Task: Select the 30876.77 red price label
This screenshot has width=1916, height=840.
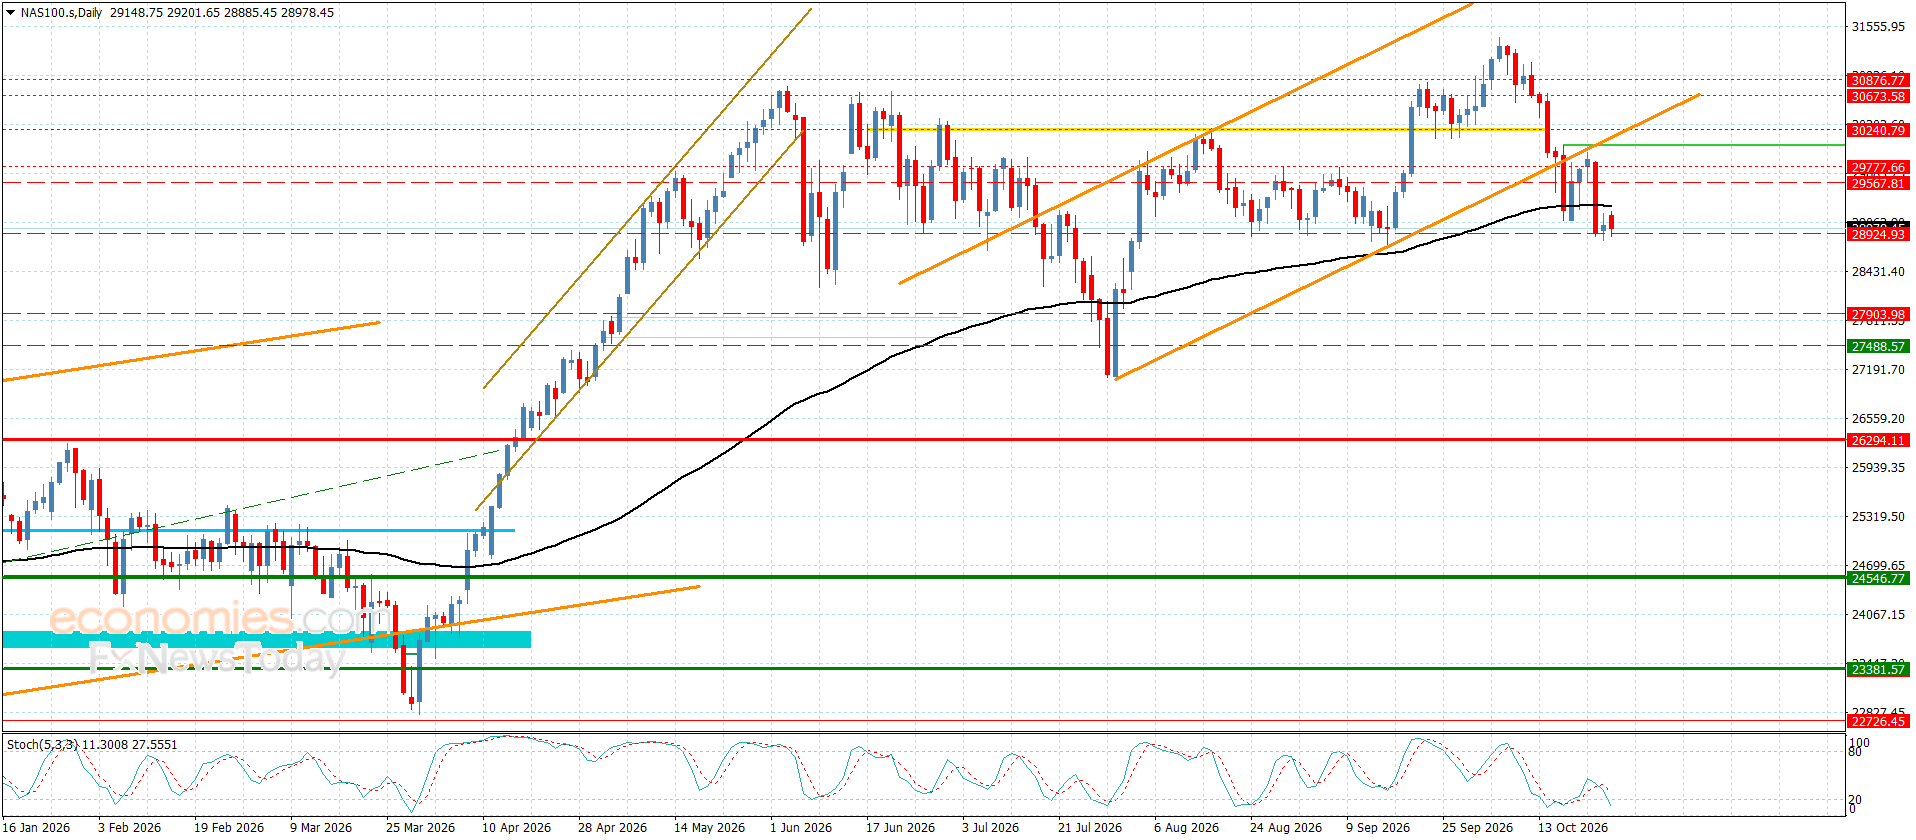Action: pos(1878,81)
